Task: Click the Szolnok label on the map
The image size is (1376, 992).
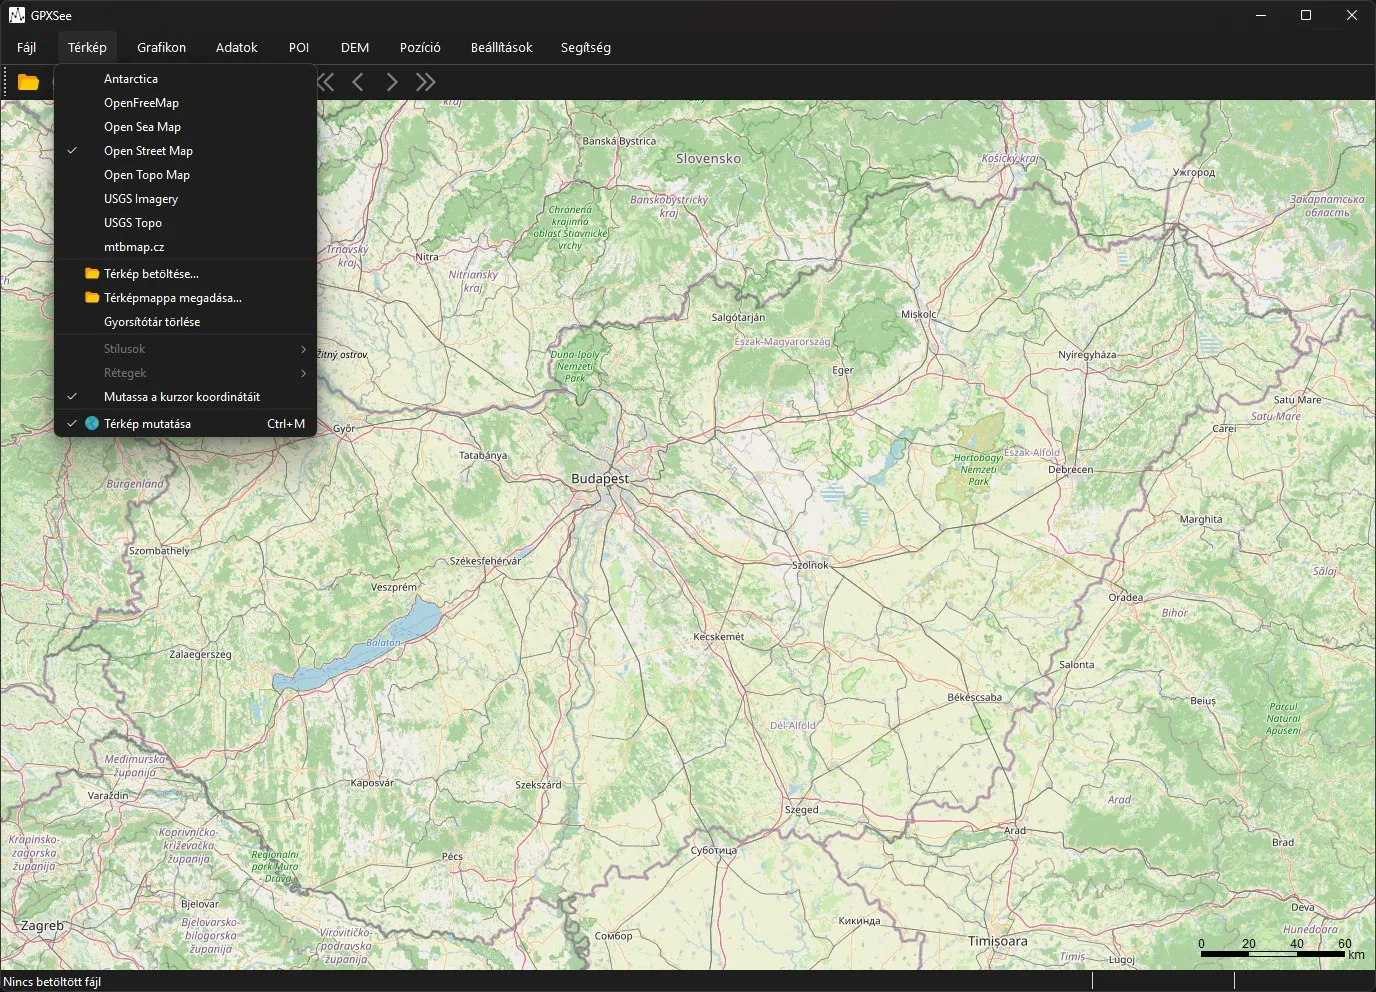Action: point(810,565)
